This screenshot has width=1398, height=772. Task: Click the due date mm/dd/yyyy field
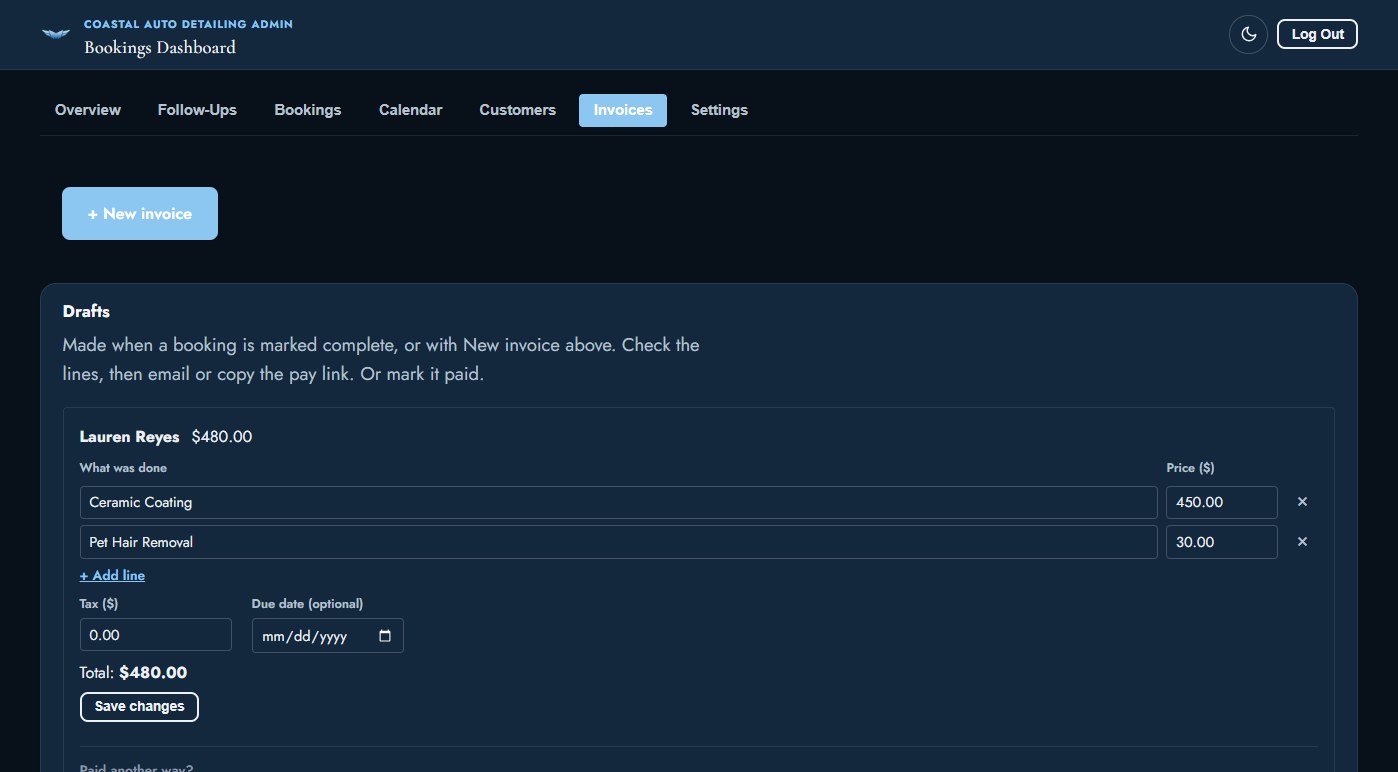click(327, 636)
